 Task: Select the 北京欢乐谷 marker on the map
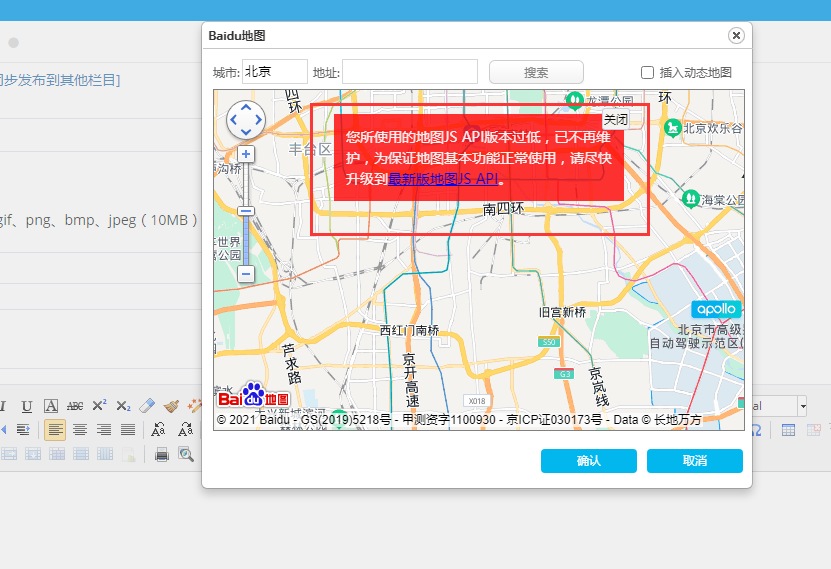673,128
